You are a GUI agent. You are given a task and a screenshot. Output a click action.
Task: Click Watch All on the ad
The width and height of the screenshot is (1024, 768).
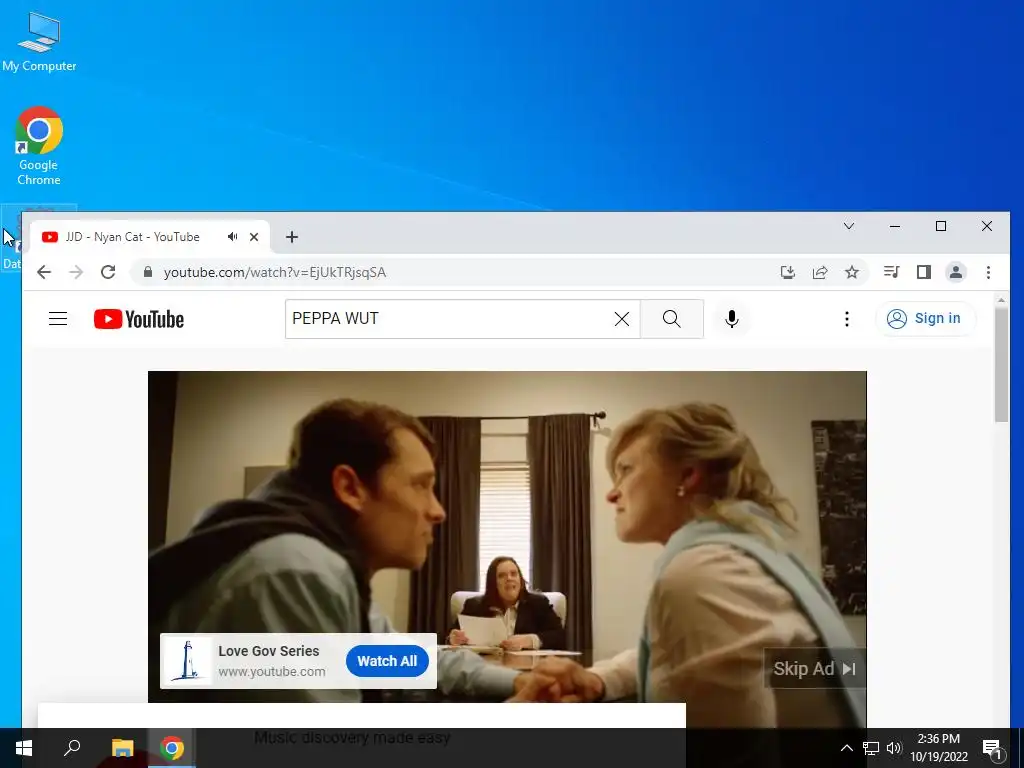[387, 661]
